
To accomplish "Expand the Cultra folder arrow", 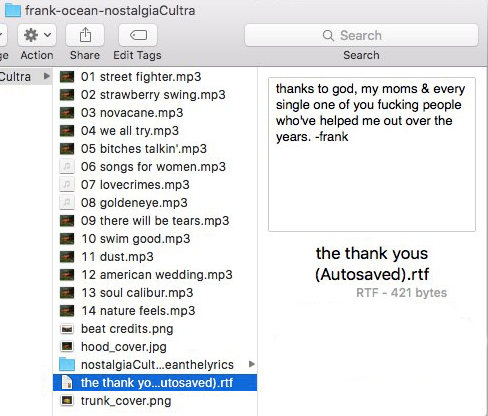I will [47, 76].
